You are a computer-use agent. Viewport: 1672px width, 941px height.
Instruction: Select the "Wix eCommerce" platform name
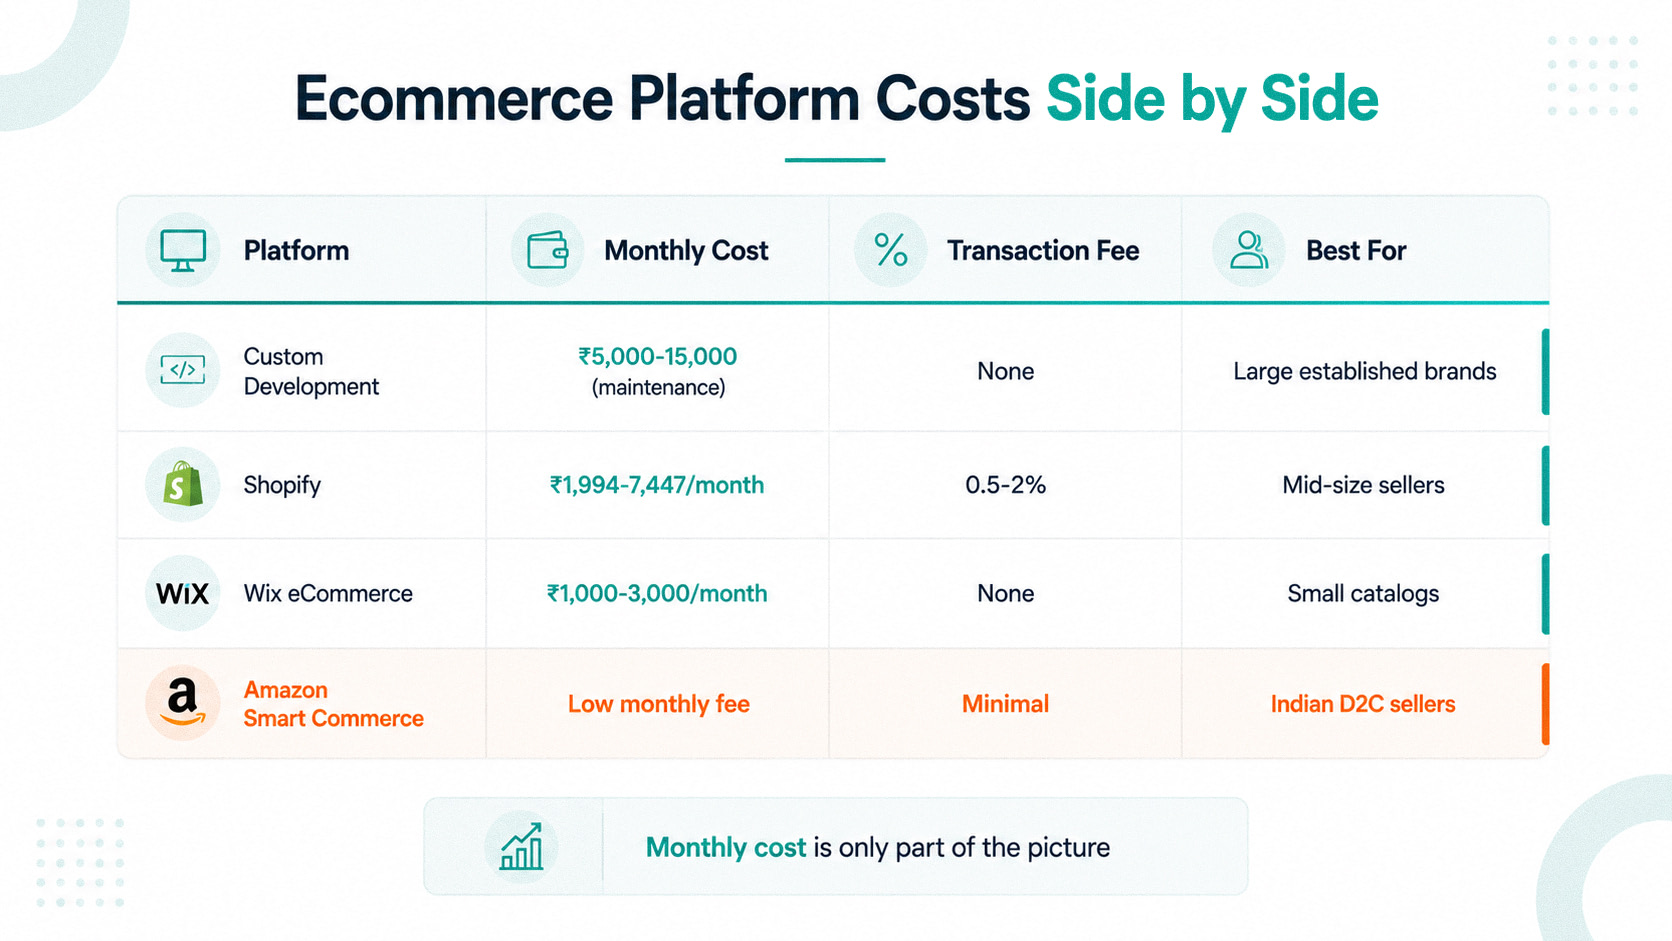tap(328, 593)
